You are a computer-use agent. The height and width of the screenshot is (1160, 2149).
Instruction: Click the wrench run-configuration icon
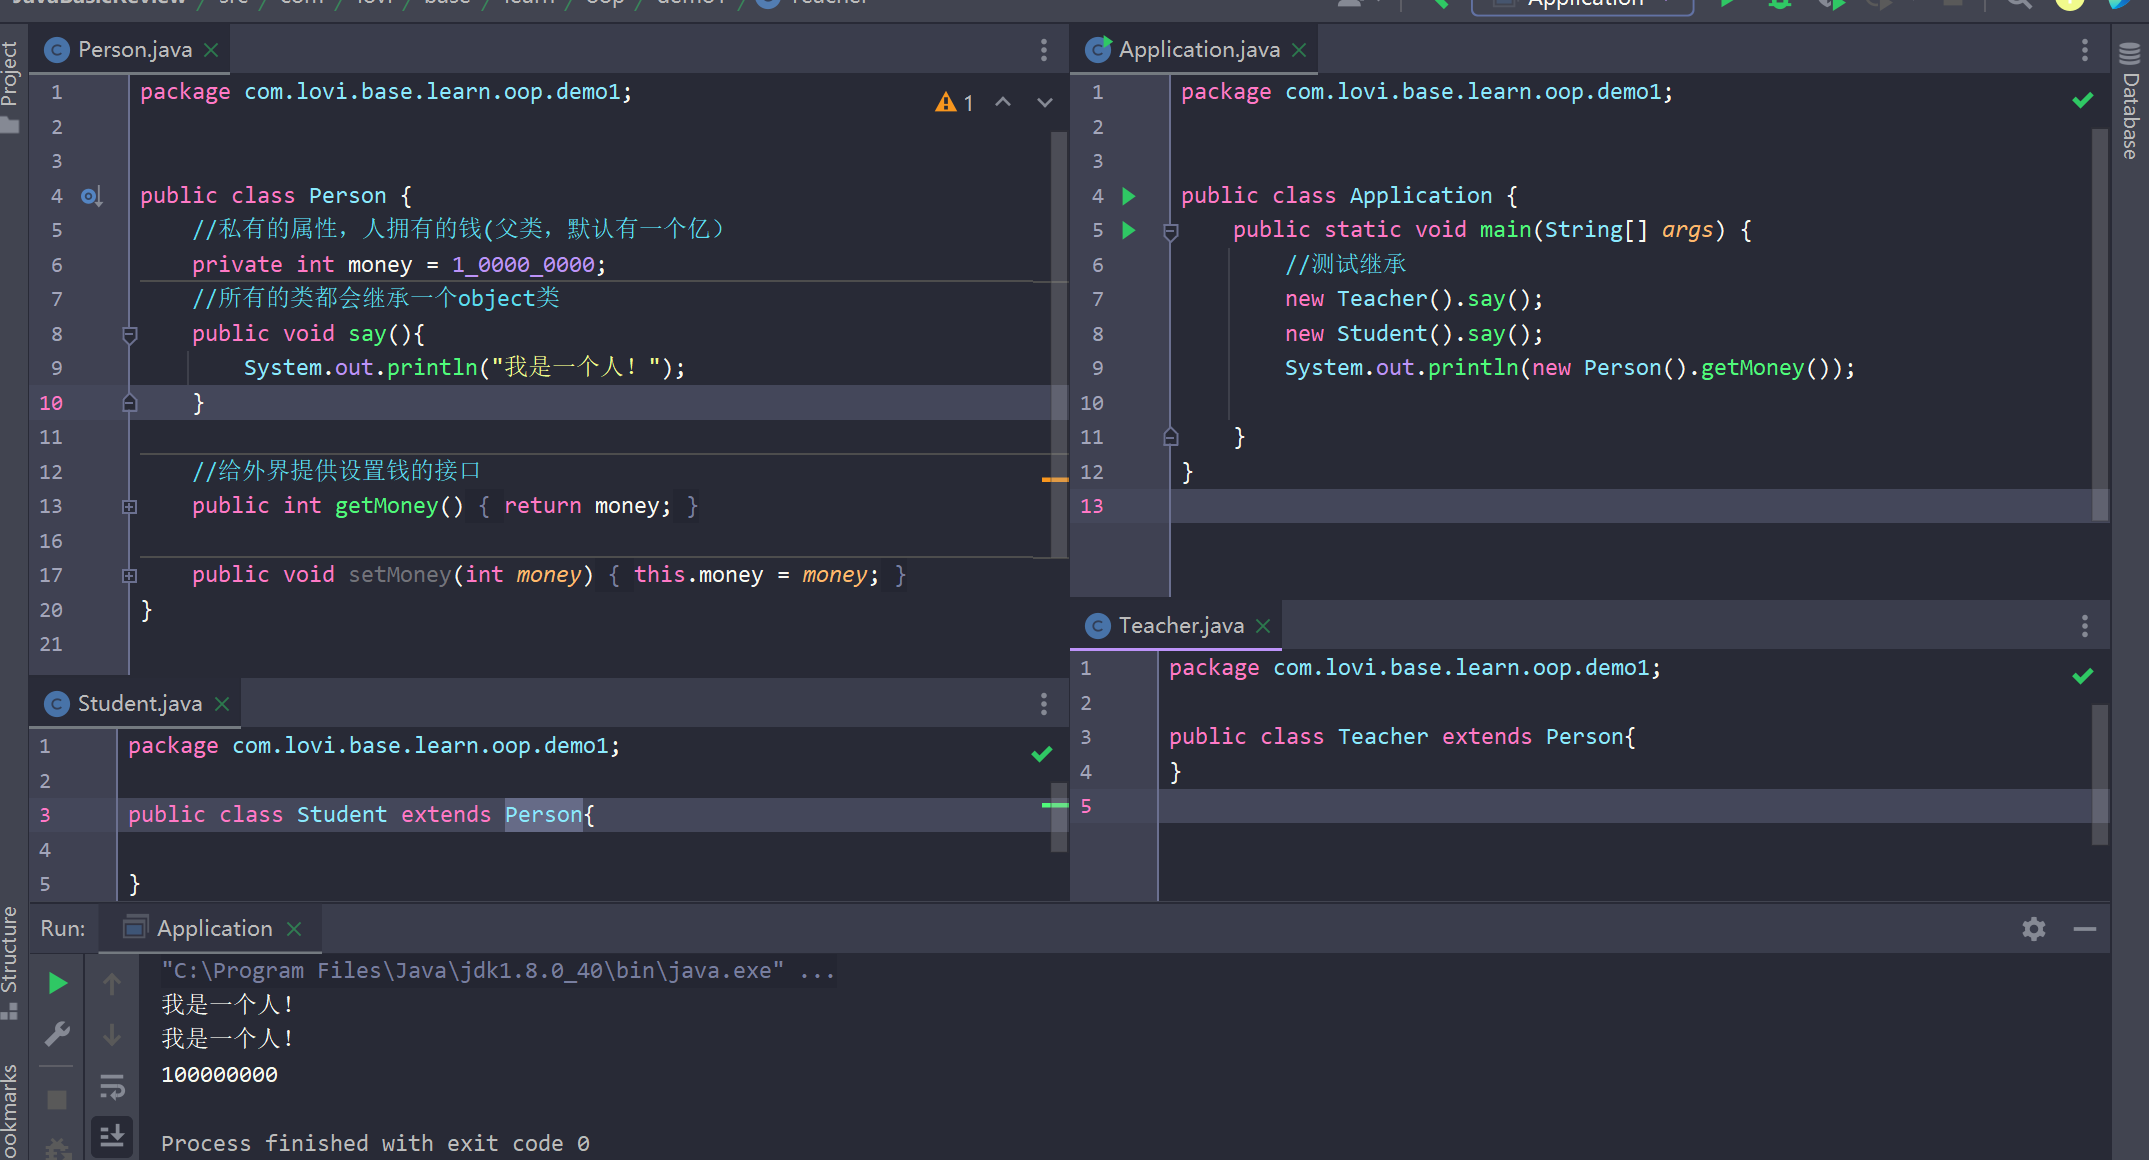point(58,1034)
